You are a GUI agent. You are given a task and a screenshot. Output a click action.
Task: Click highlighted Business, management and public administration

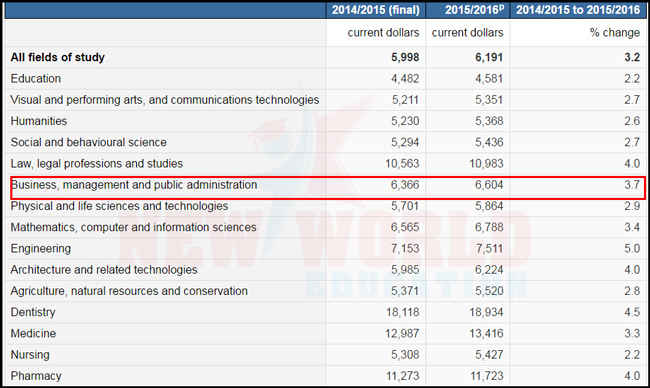[134, 185]
